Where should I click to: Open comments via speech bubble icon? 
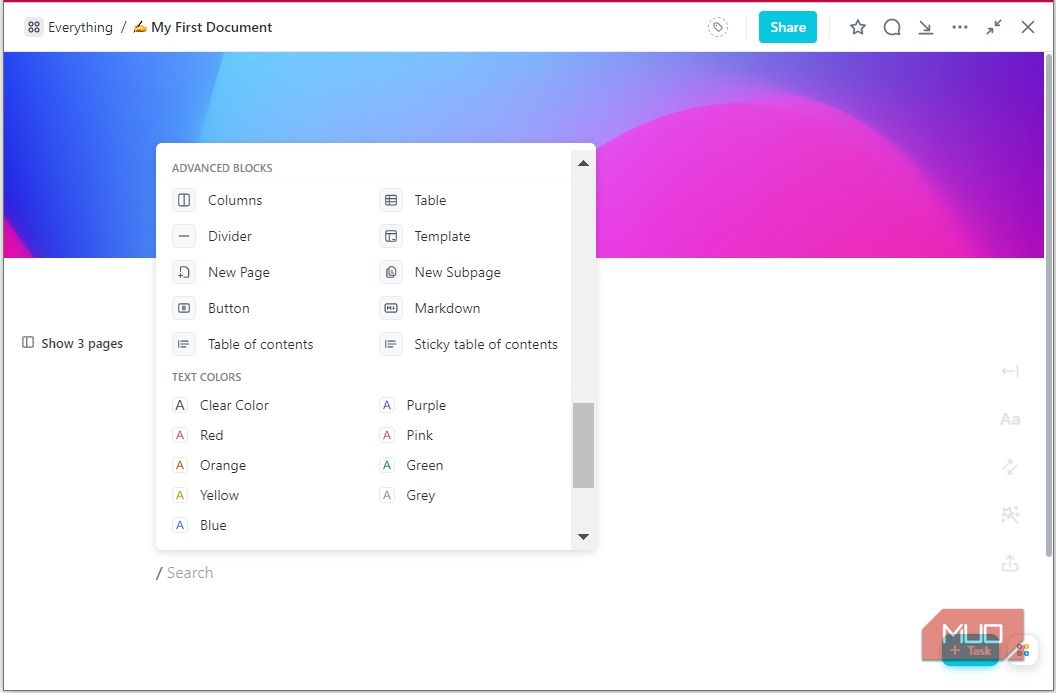coord(892,27)
